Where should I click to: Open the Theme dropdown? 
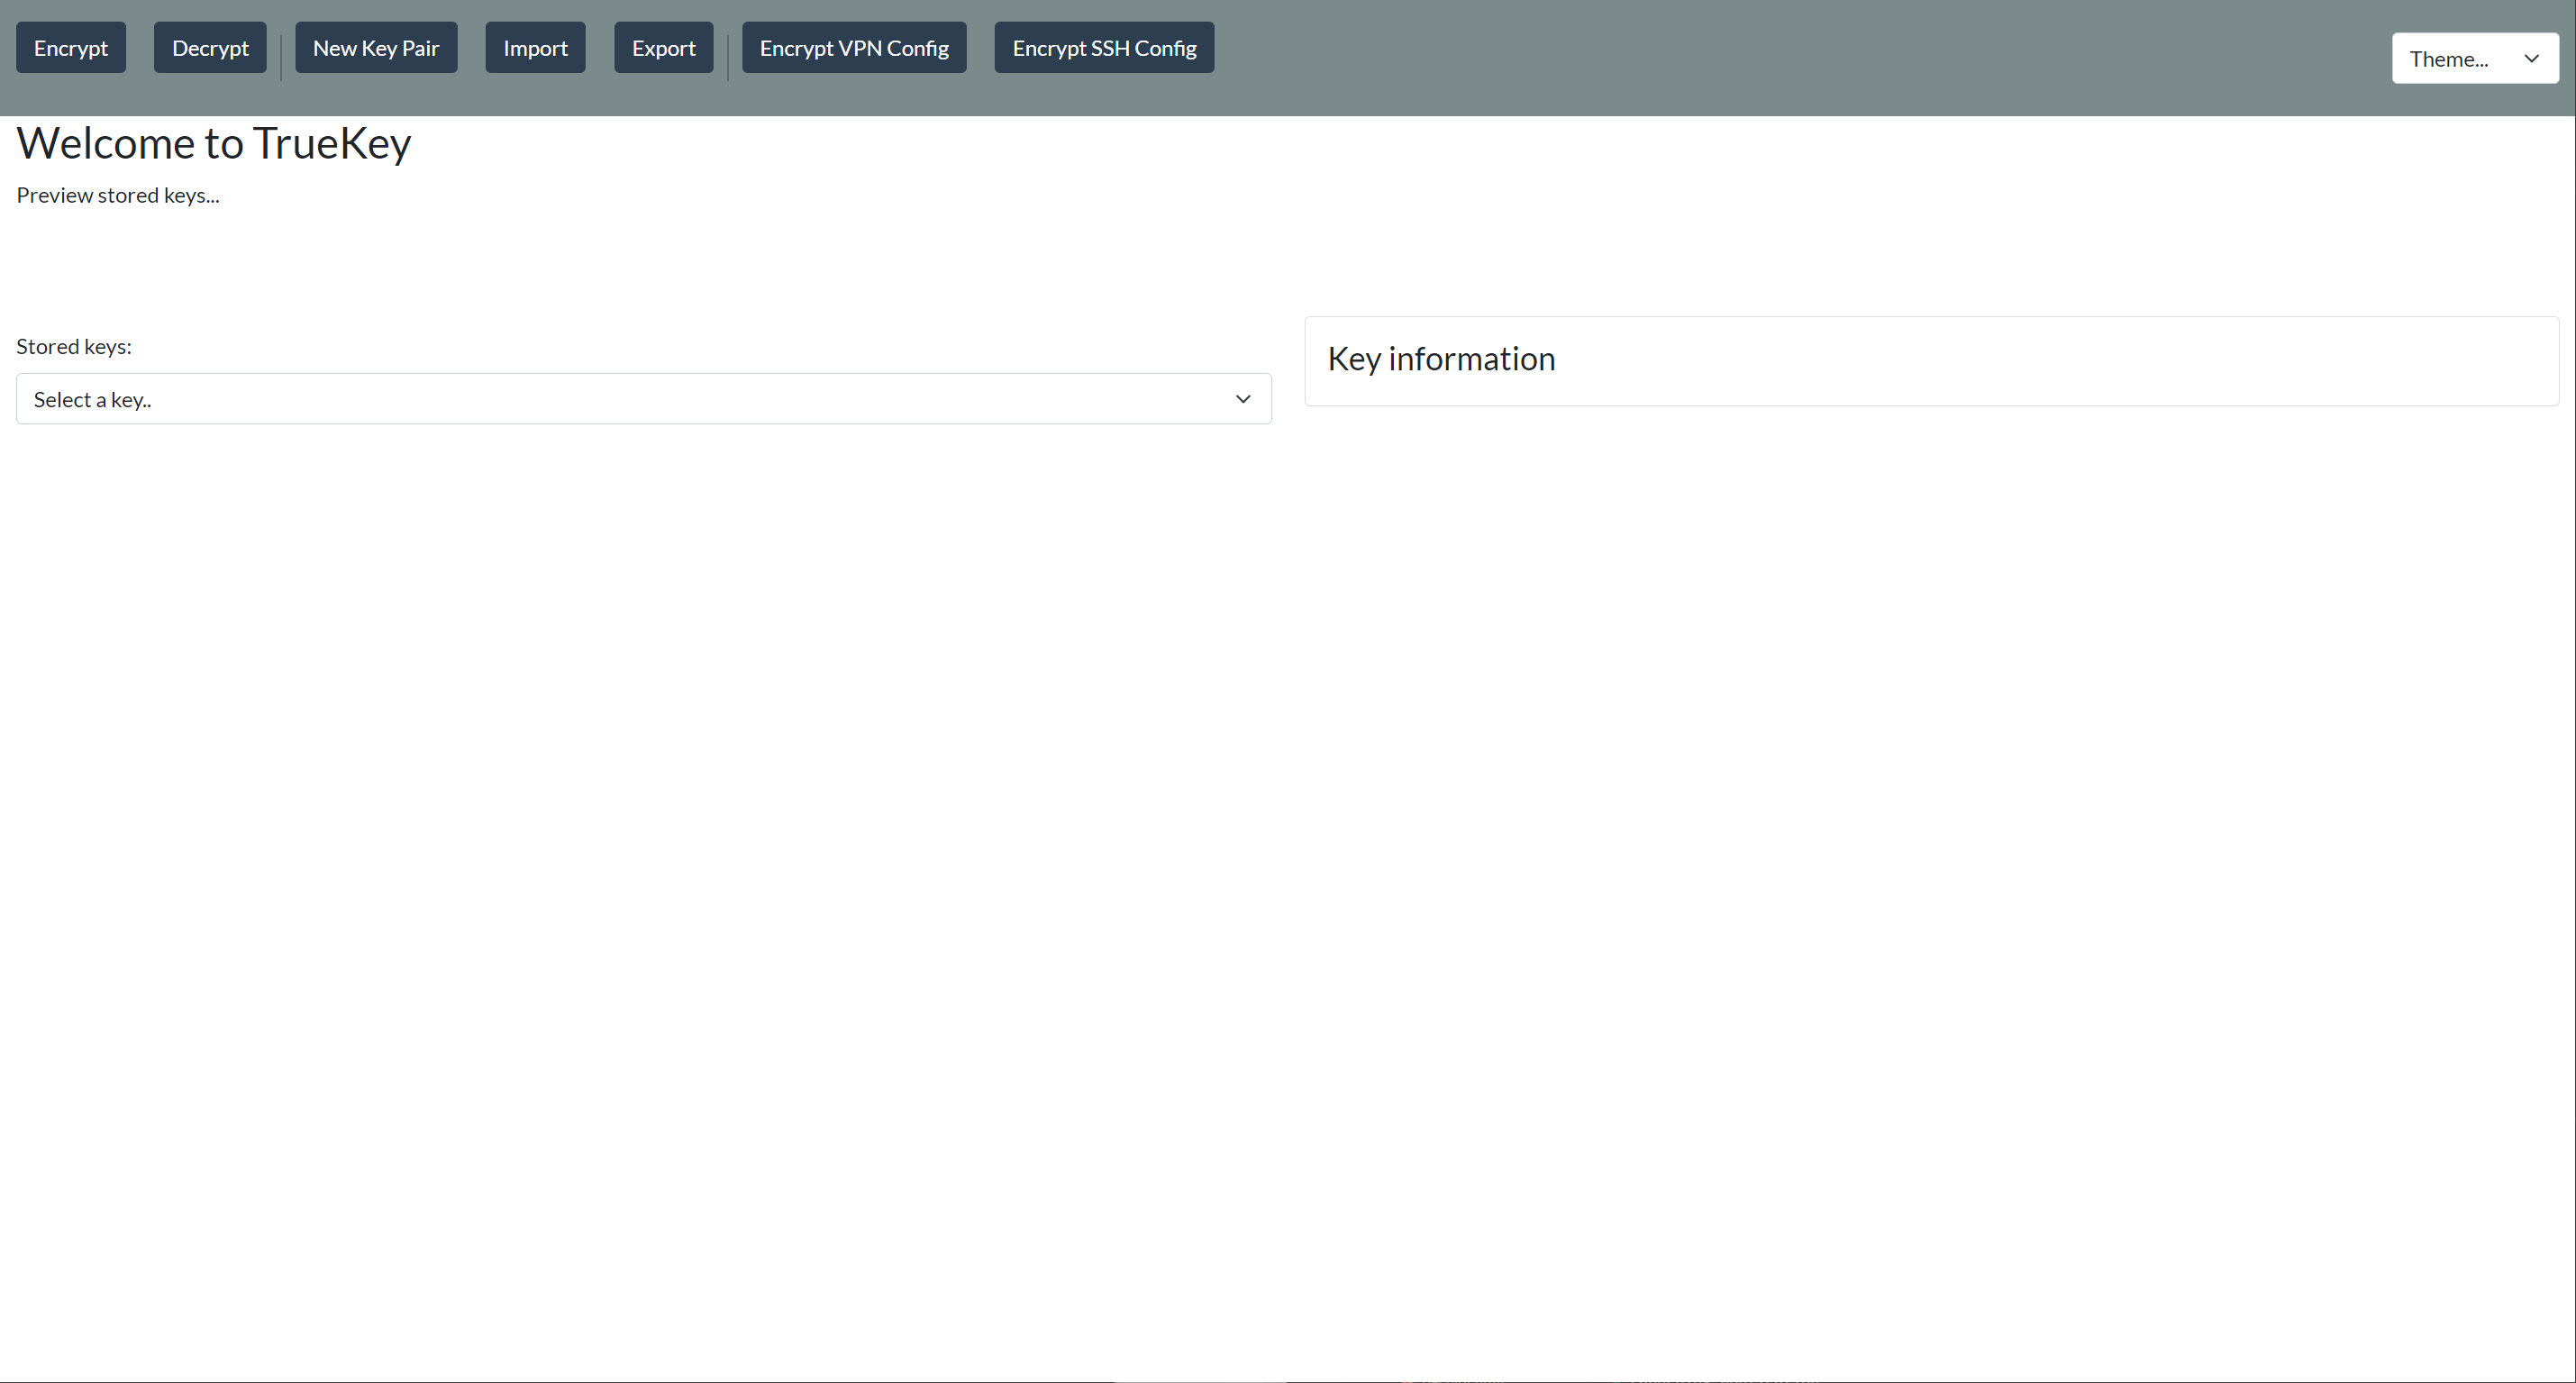pos(2475,58)
